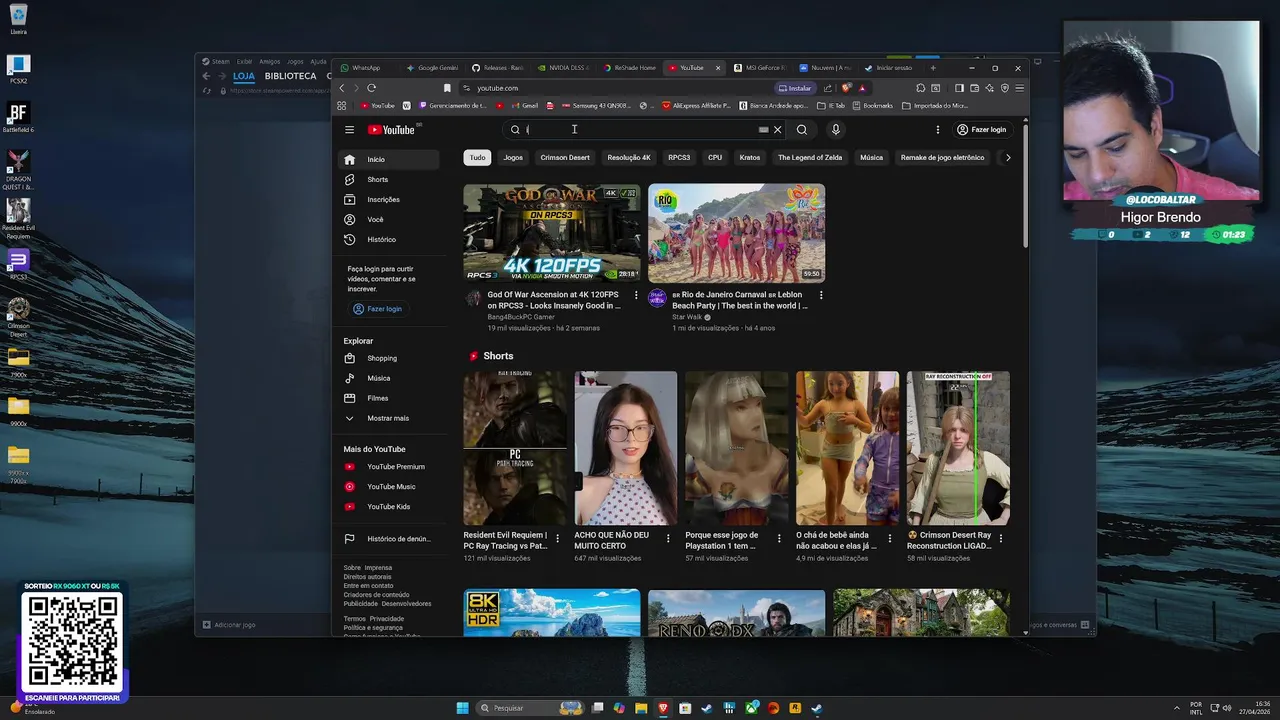Open Crimson Desert Ray Reconstruction short options
Viewport: 1280px width, 720px height.
point(1001,538)
